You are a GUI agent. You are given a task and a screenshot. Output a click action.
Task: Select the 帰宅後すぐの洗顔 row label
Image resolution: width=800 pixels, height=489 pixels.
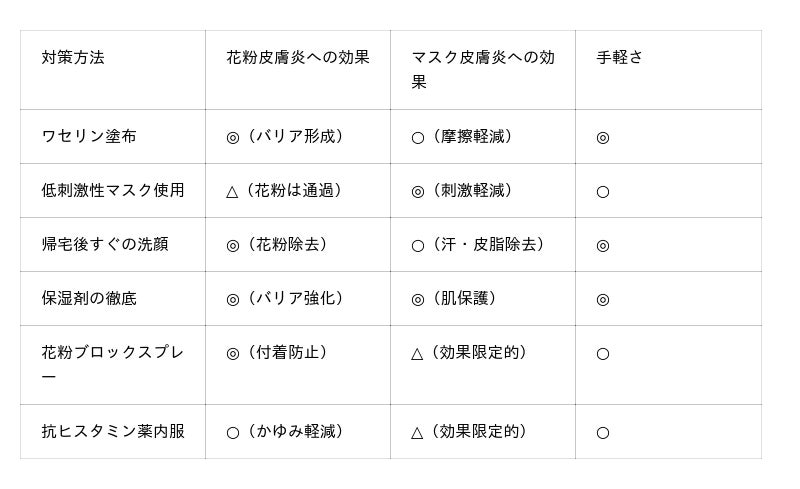[104, 245]
